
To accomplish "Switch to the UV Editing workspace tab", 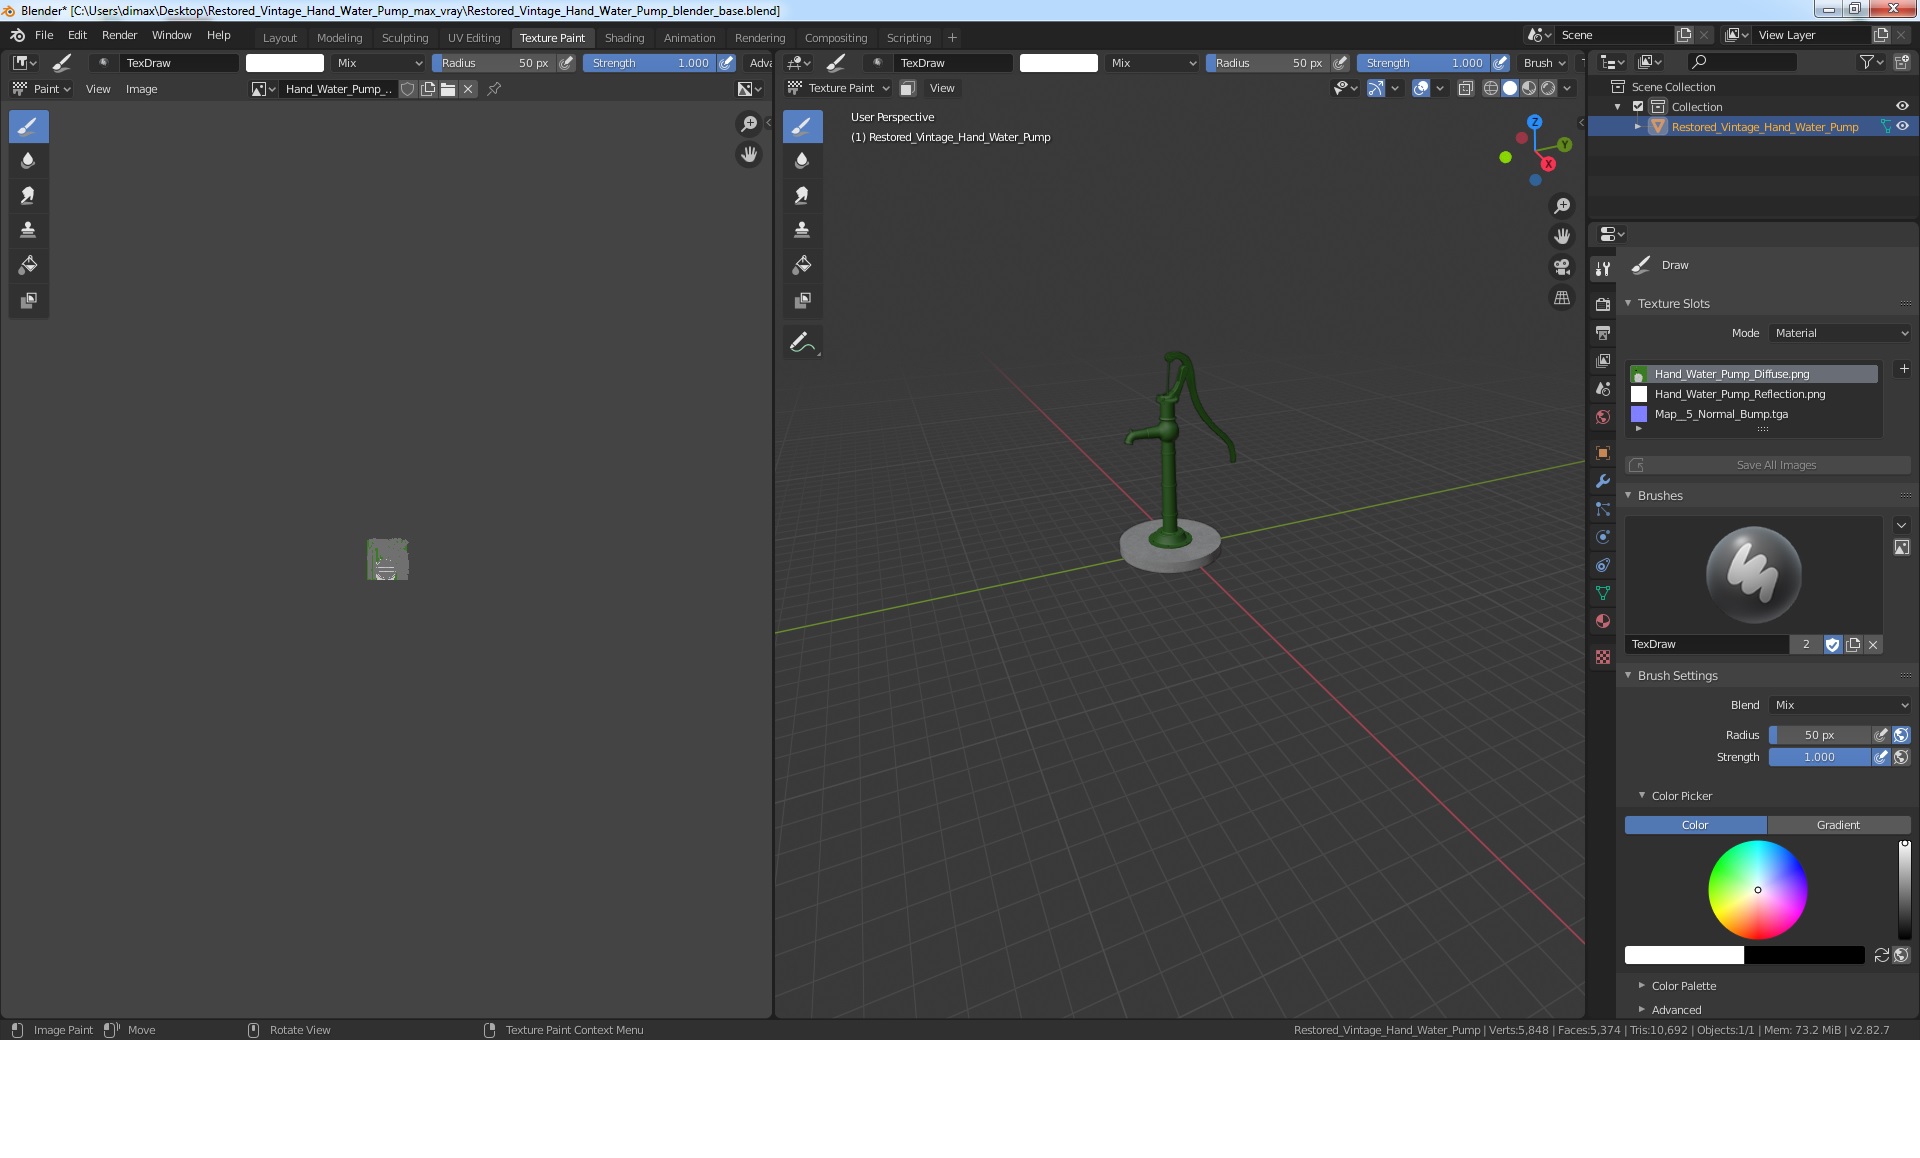I will point(474,38).
